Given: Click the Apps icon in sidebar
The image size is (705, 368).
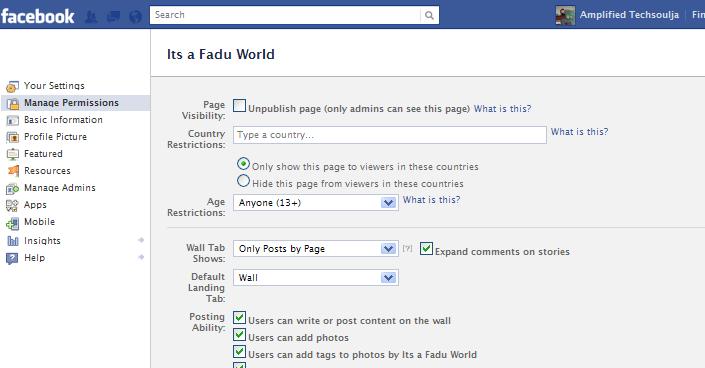Looking at the screenshot, I should click(x=12, y=206).
